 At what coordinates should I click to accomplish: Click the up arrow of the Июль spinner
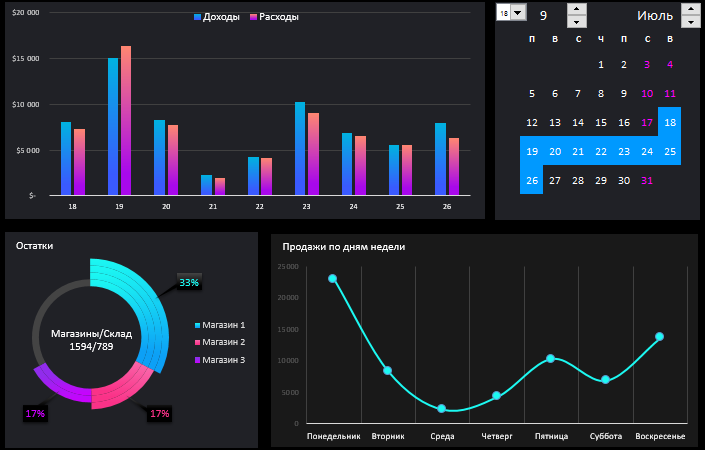pos(690,9)
